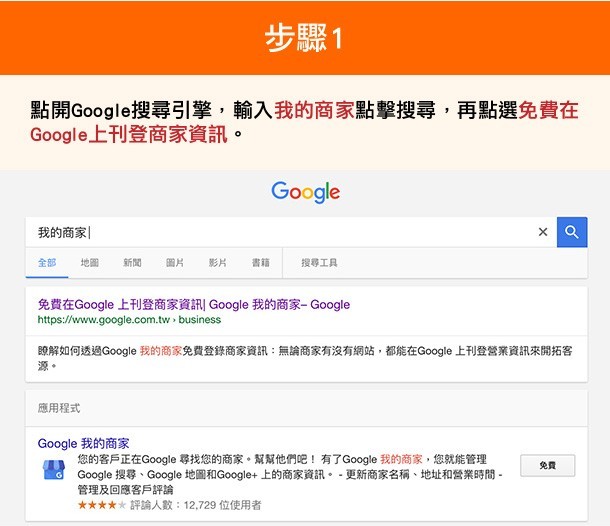Image resolution: width=610 pixels, height=526 pixels.
Task: Open the 圖片 tab
Action: (x=175, y=263)
